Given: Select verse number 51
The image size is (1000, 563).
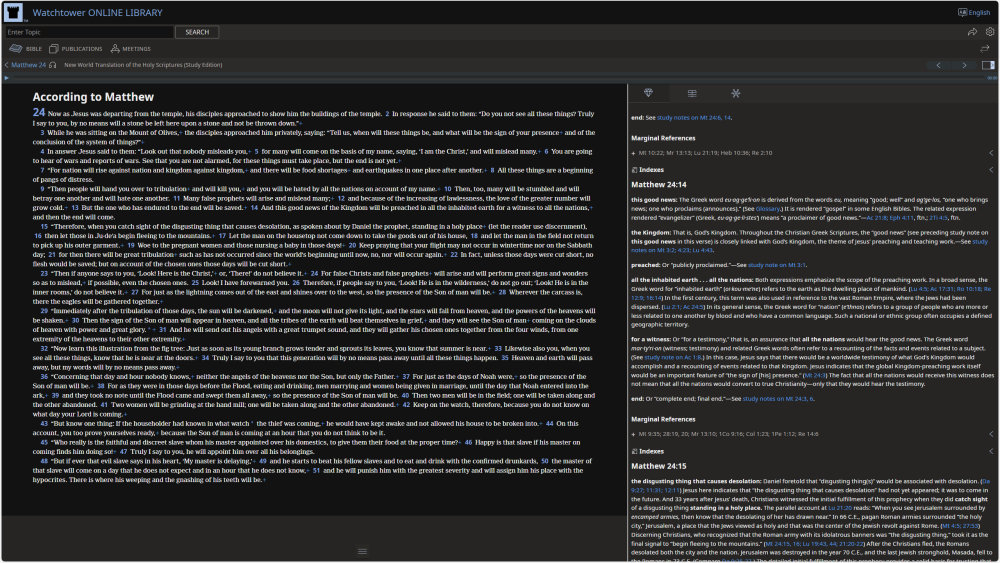Looking at the screenshot, I should click(x=316, y=471).
